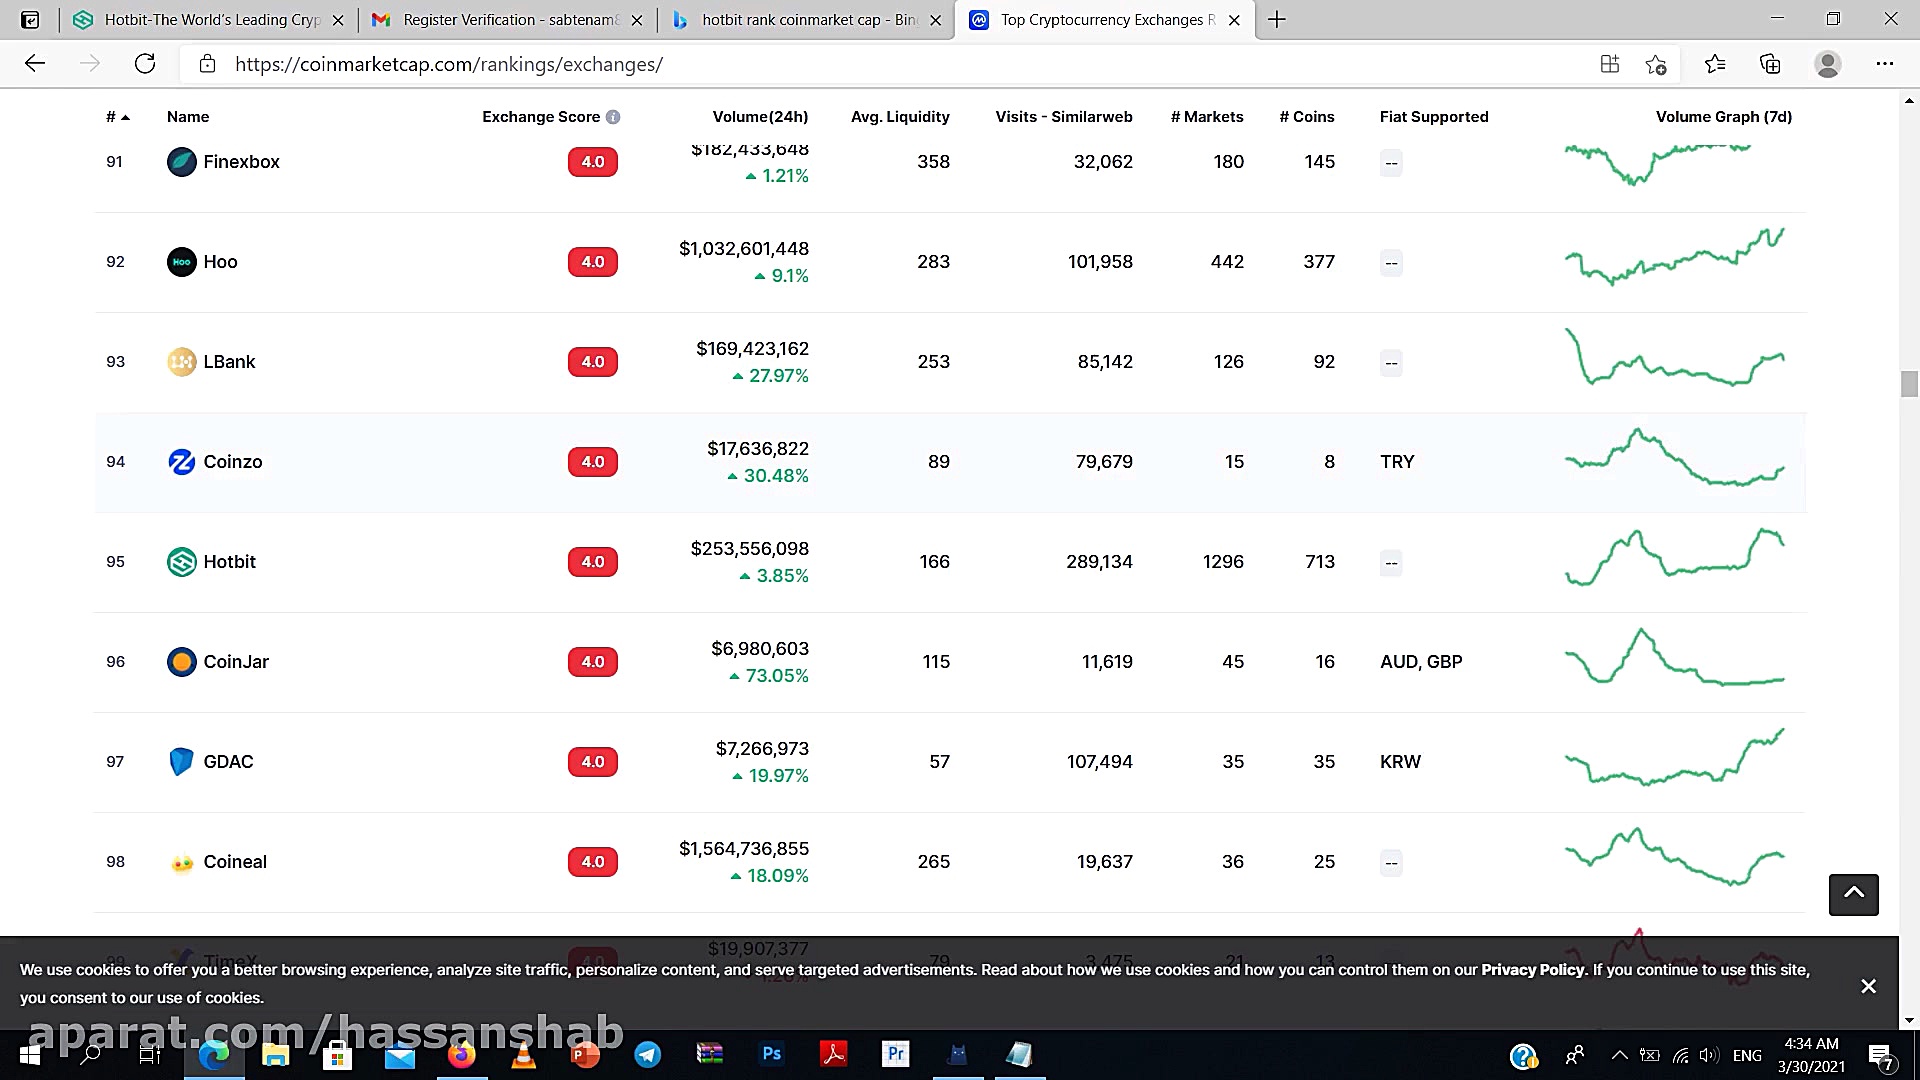Viewport: 1920px width, 1080px height.
Task: Sort by Visits - Similarweb column
Action: (1064, 117)
